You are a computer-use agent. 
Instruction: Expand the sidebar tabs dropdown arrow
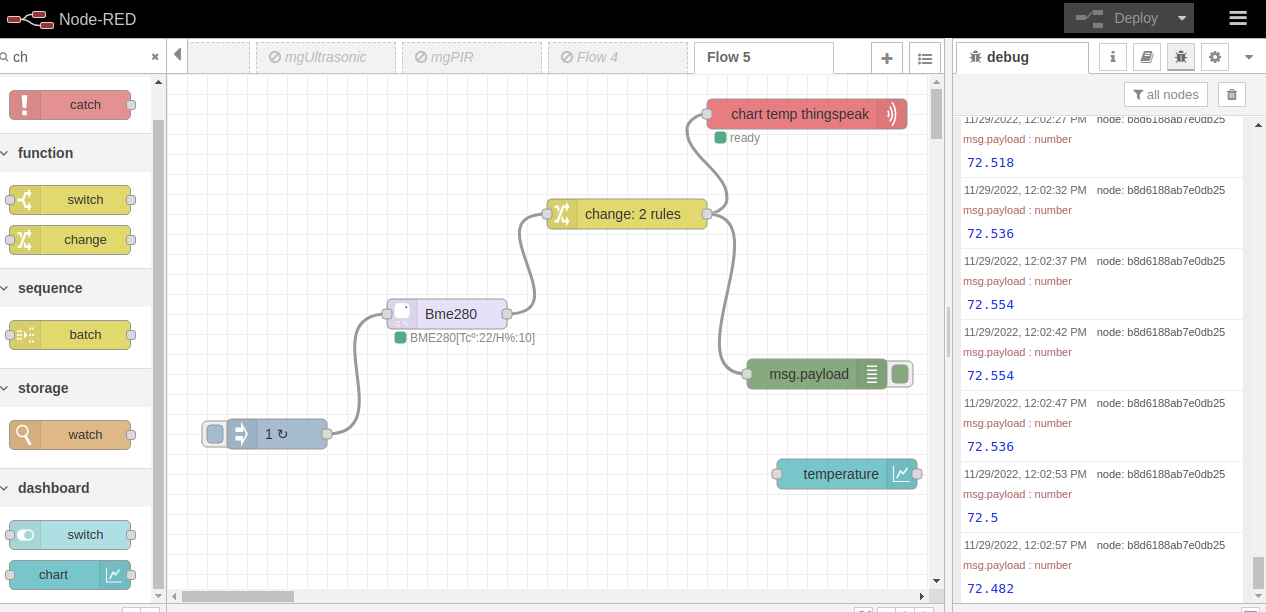(x=1249, y=57)
